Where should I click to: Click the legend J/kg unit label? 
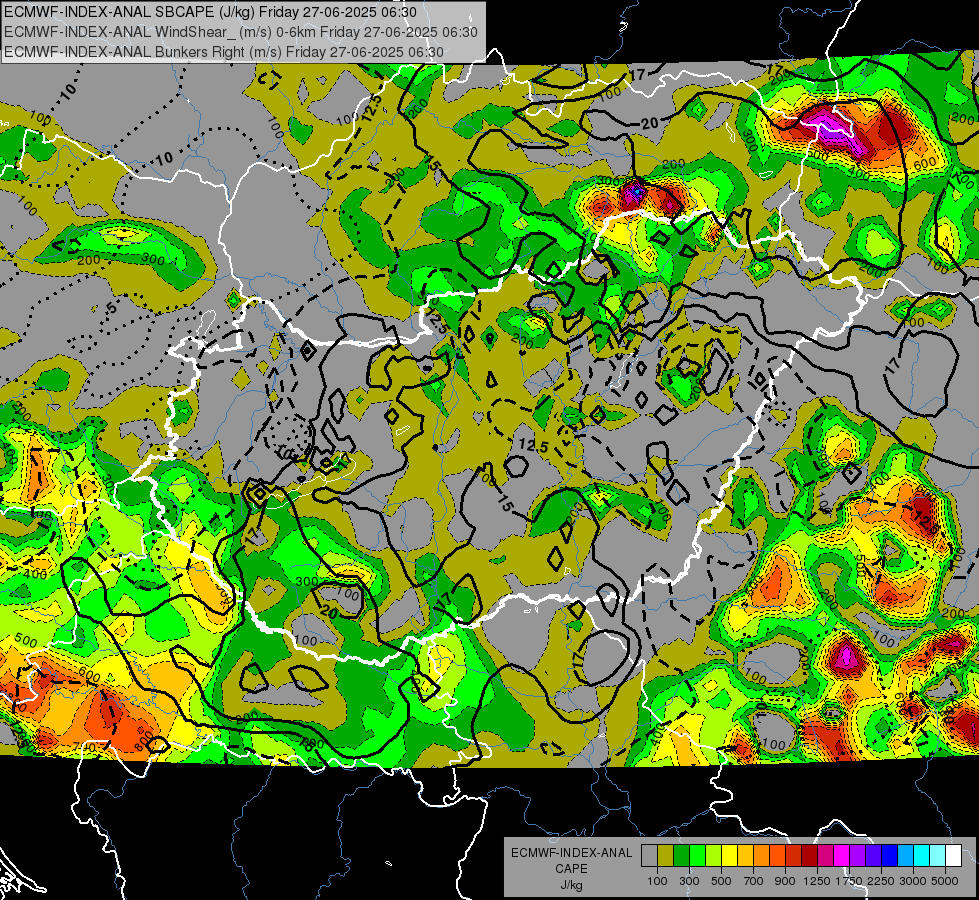click(571, 885)
